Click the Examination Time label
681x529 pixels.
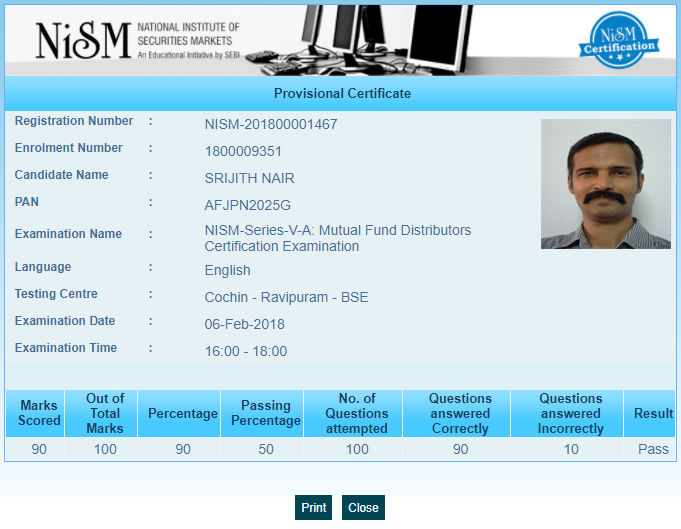(x=66, y=347)
